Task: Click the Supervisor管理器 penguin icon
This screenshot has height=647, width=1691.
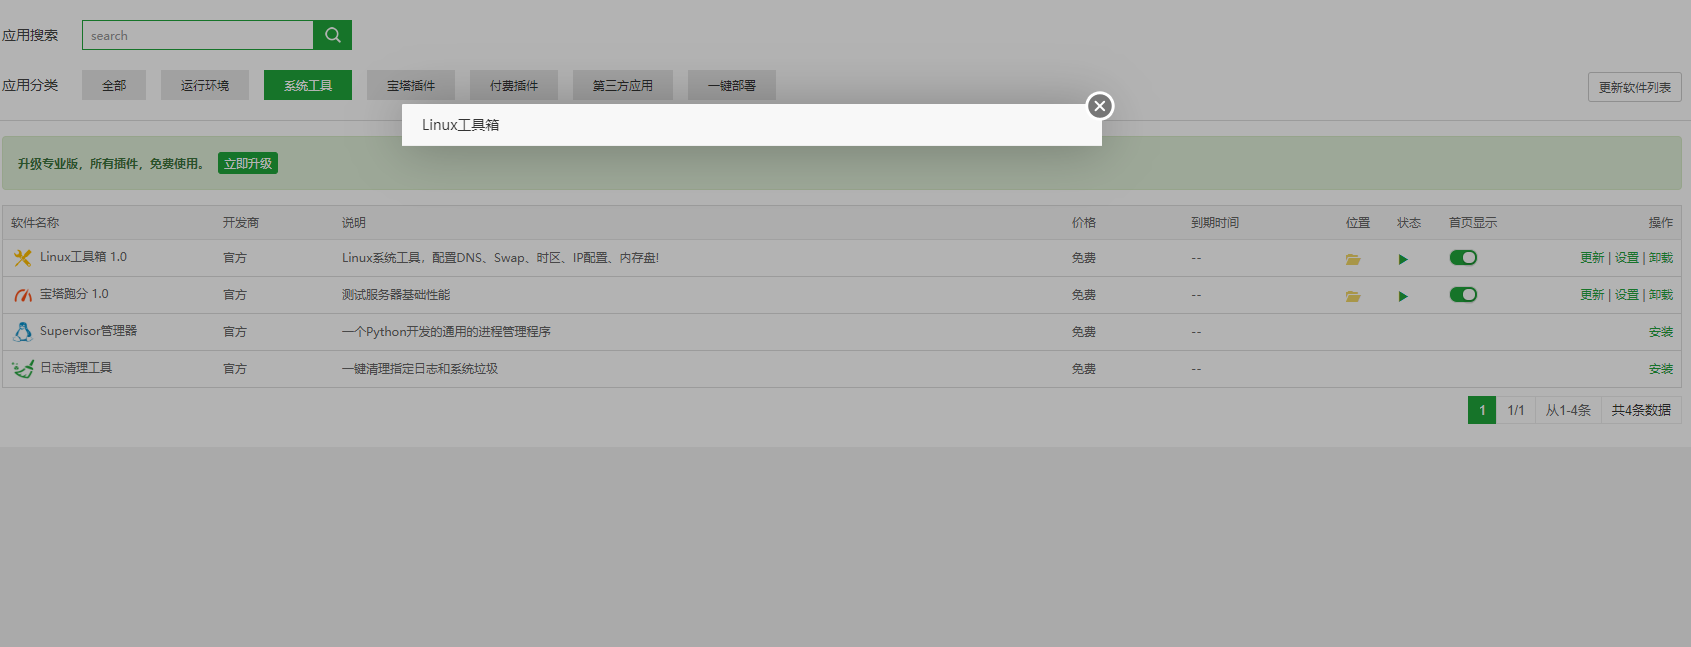Action: [23, 331]
